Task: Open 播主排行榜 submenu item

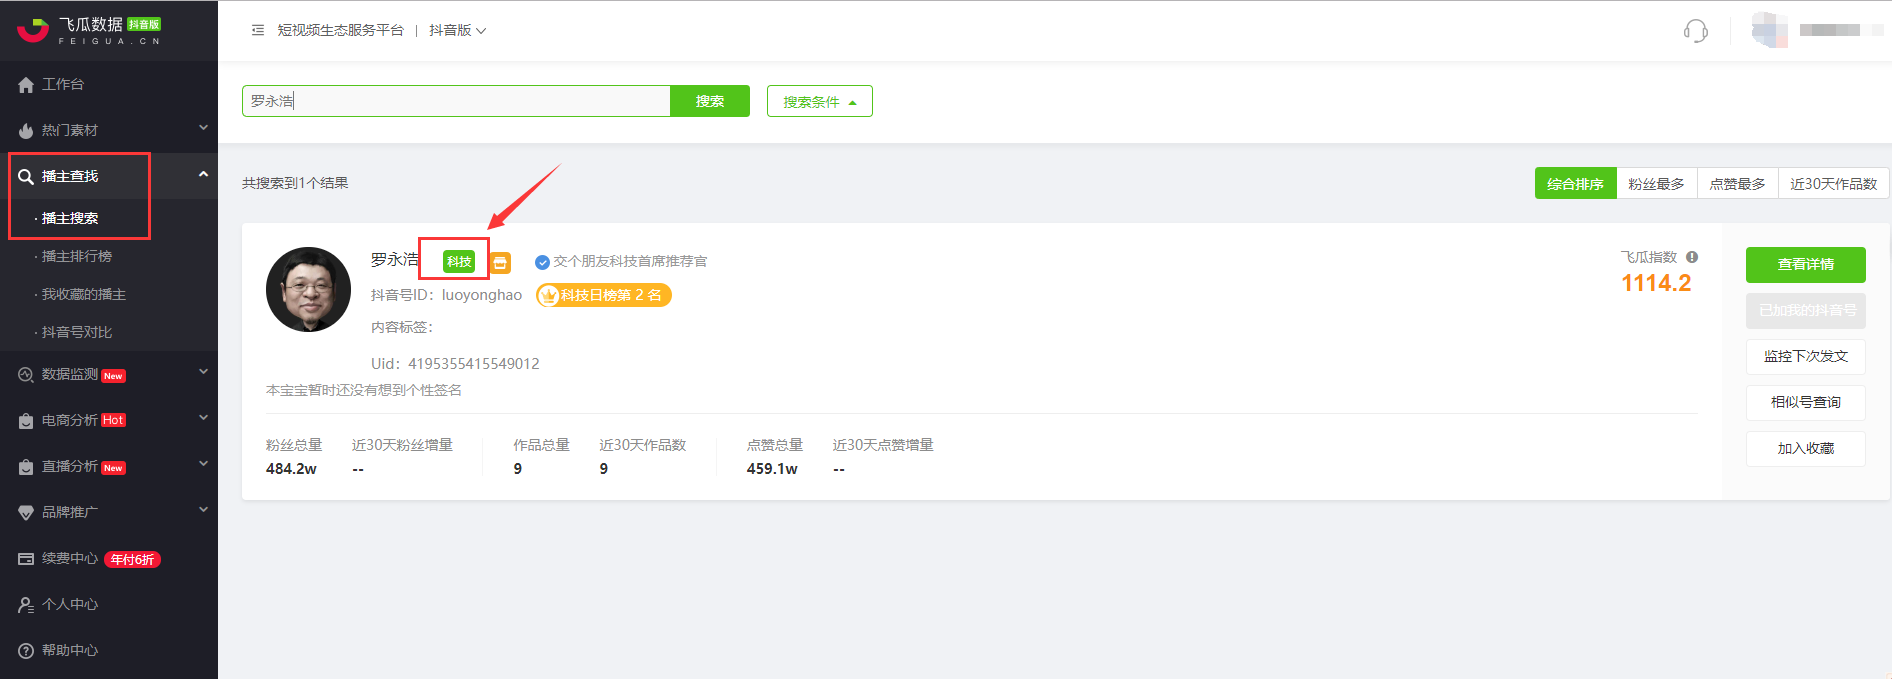Action: pyautogui.click(x=76, y=256)
